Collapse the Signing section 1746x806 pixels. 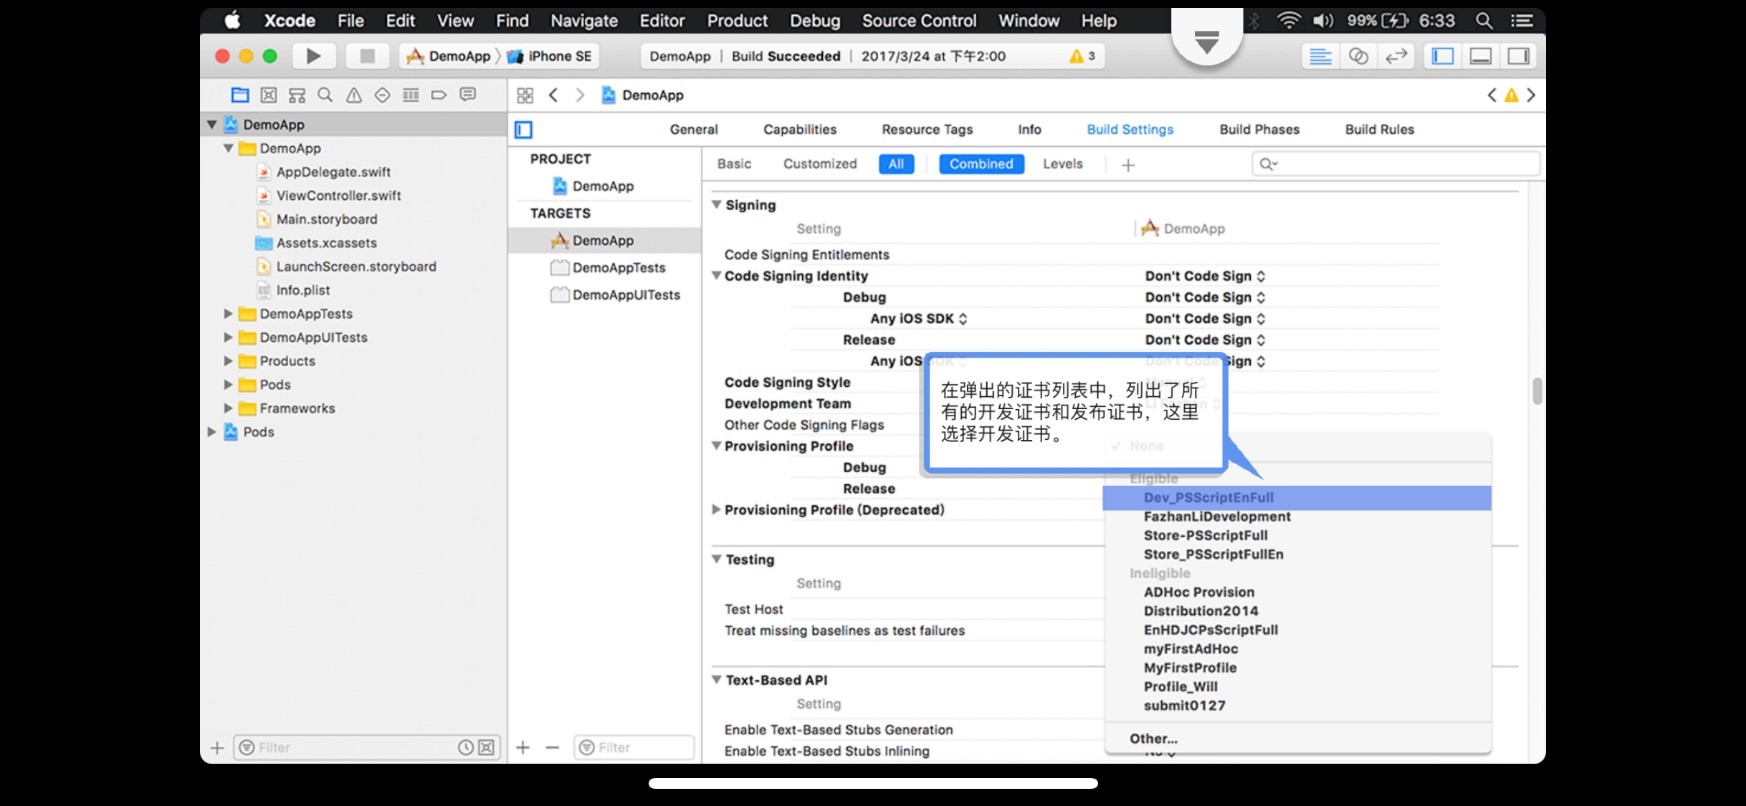click(716, 204)
